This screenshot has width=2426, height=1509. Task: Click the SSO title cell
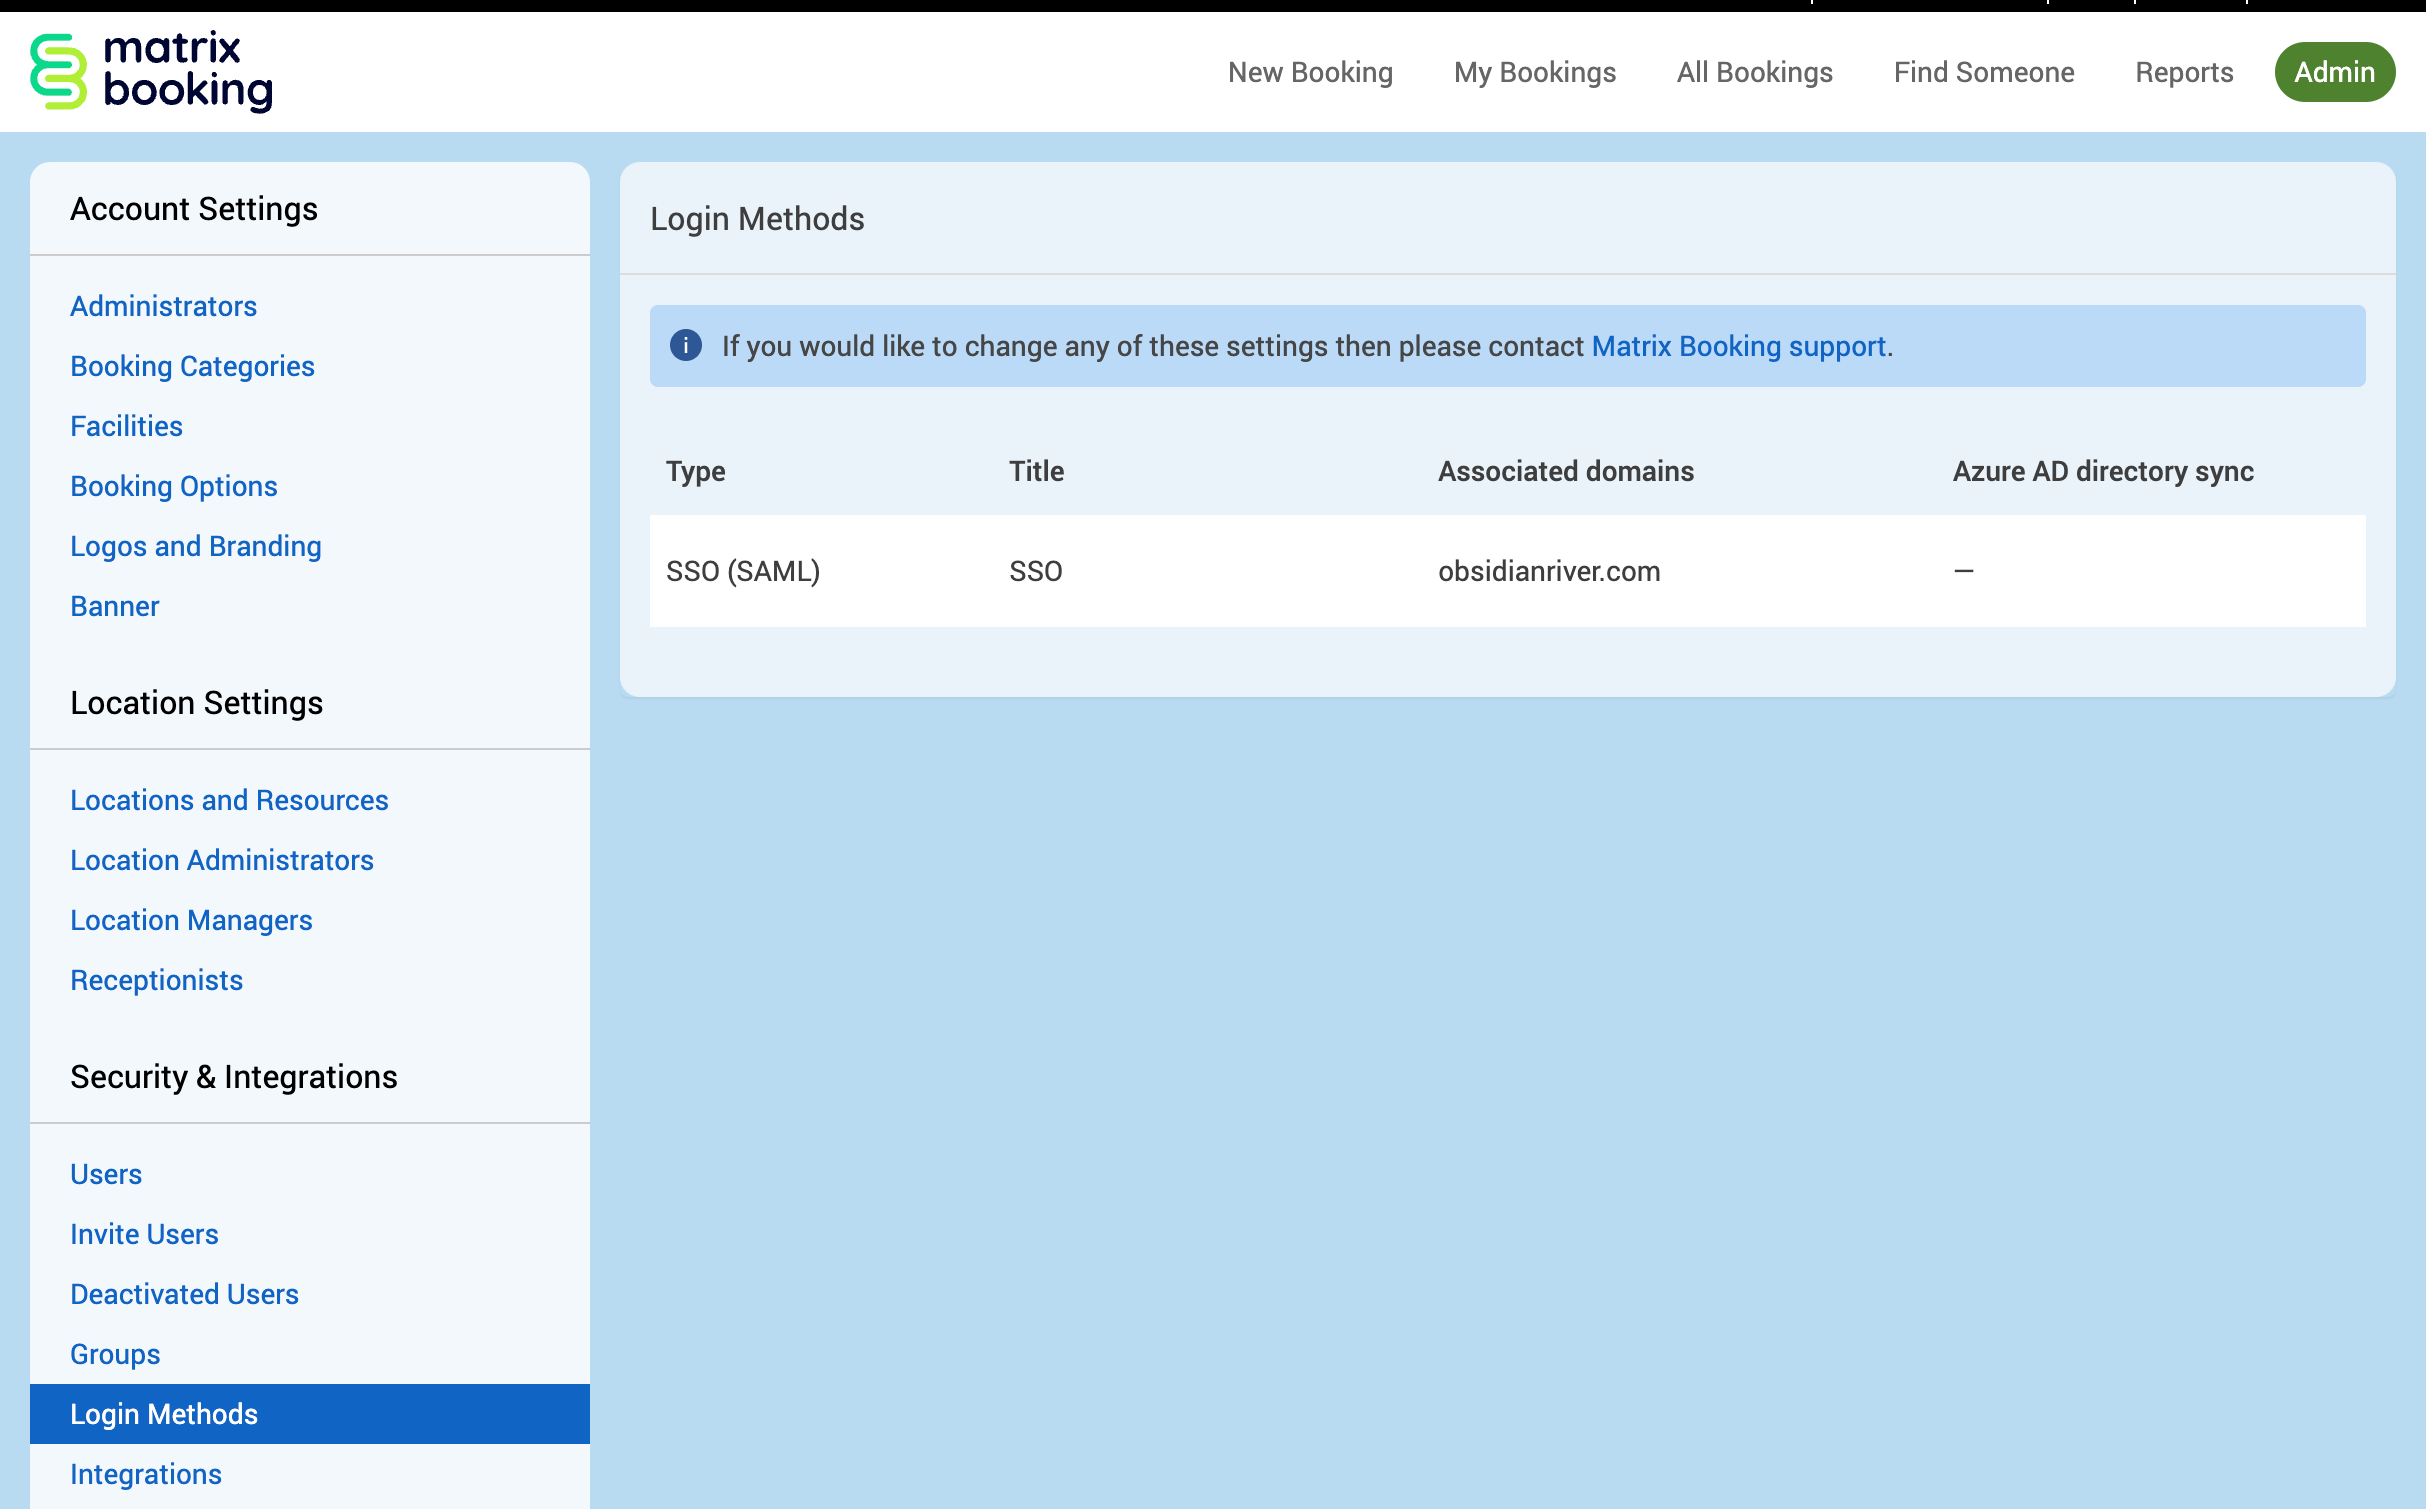tap(1036, 571)
